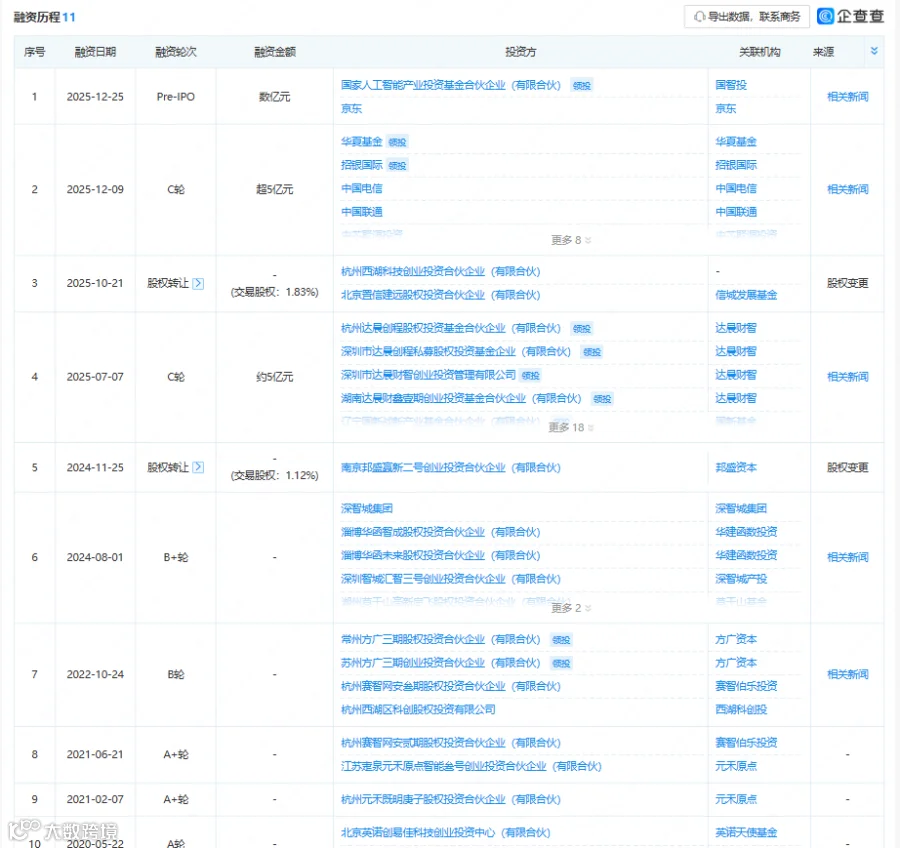The height and width of the screenshot is (848, 900).
Task: Open 中国电信 investor link
Action: [362, 188]
